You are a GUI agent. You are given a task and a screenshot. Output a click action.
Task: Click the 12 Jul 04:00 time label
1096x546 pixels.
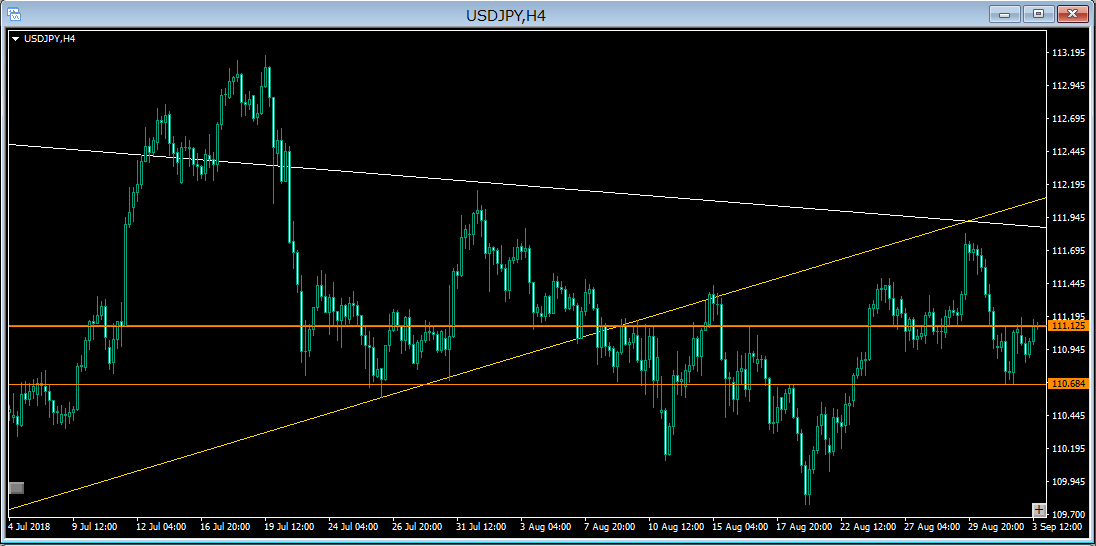[161, 526]
